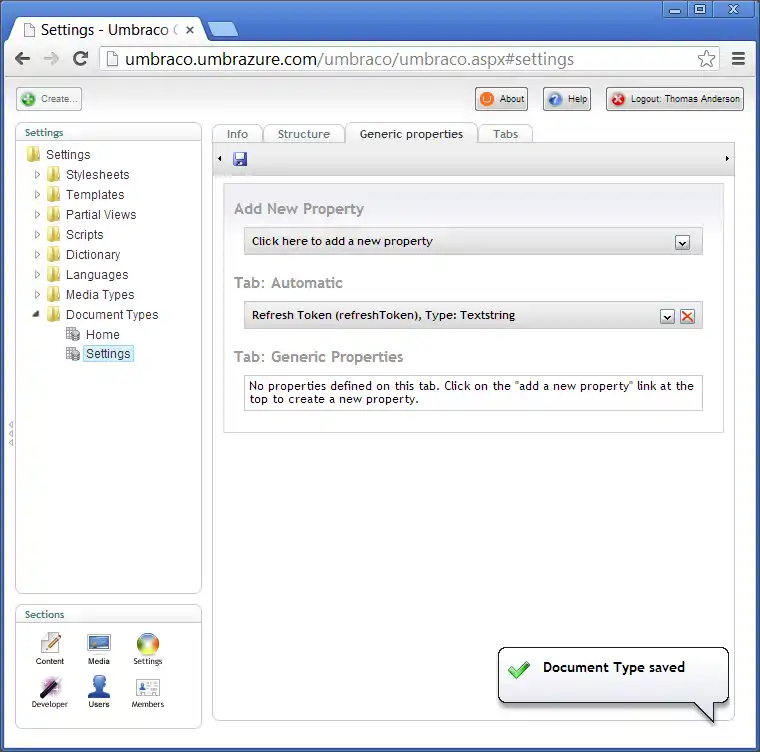The width and height of the screenshot is (760, 752).
Task: Click the 'Document Type saved' notification
Action: (x=613, y=674)
